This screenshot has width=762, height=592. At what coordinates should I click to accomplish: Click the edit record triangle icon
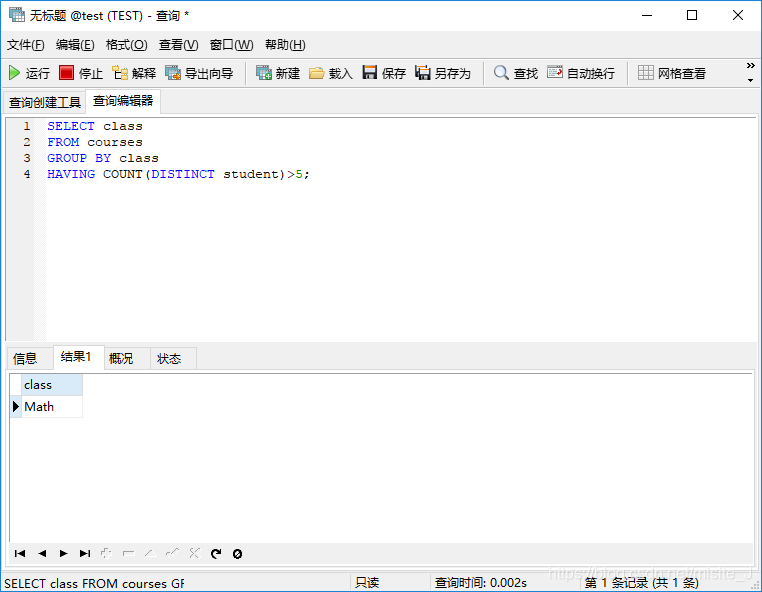tap(151, 554)
